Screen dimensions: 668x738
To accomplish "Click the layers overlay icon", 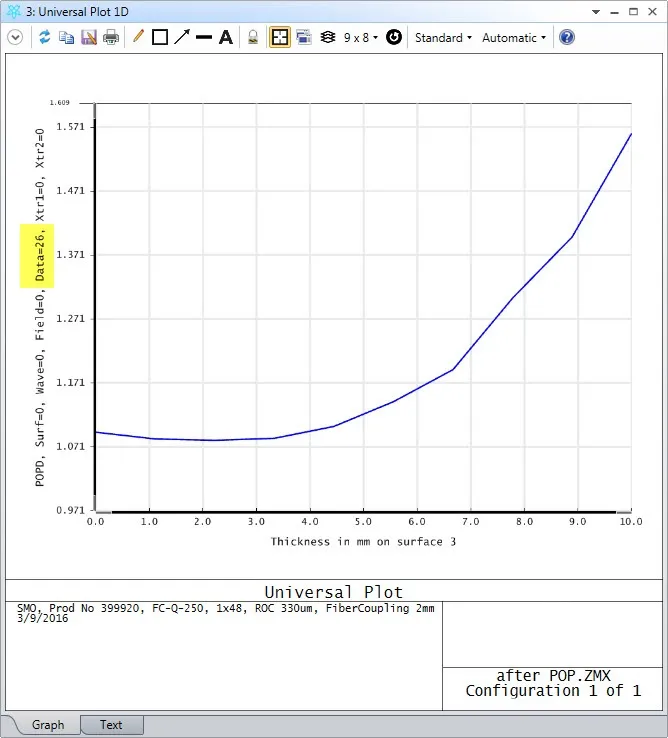I will click(x=327, y=37).
